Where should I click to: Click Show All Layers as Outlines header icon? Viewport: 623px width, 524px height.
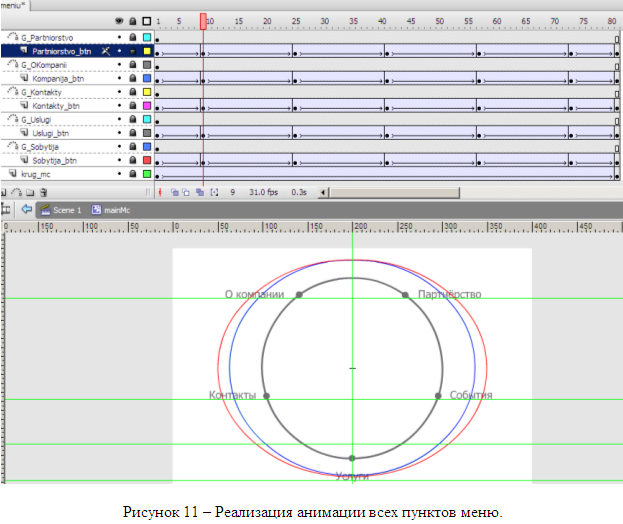coord(147,21)
